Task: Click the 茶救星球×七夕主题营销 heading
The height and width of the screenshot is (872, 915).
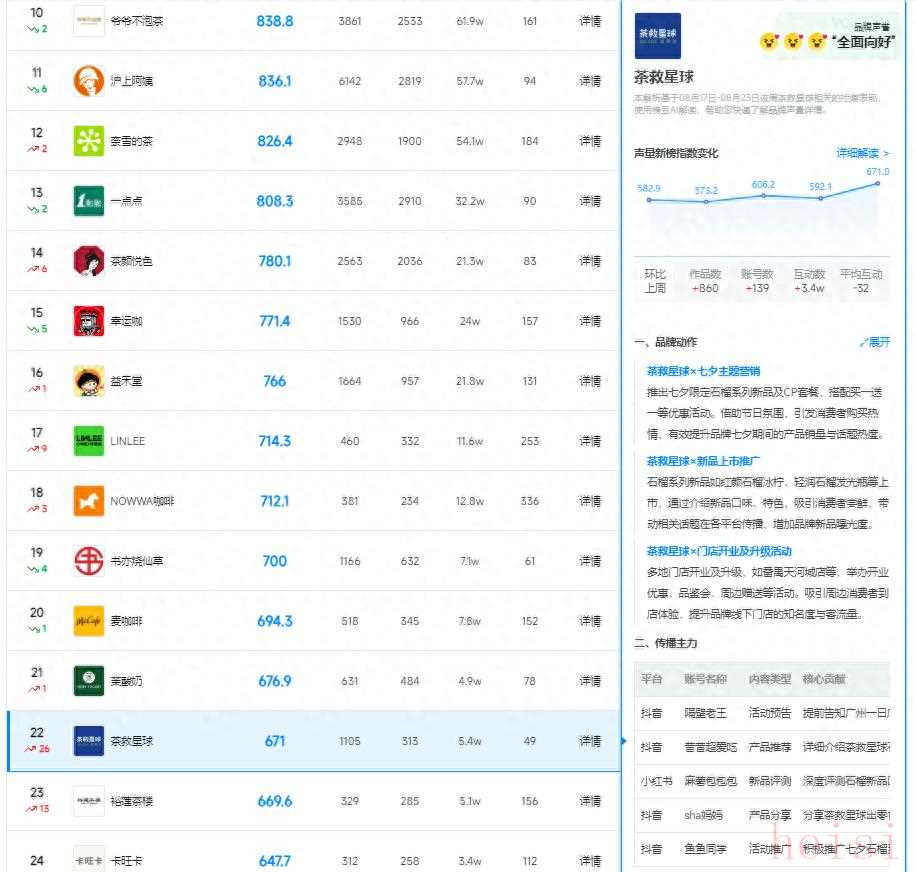Action: coord(702,371)
